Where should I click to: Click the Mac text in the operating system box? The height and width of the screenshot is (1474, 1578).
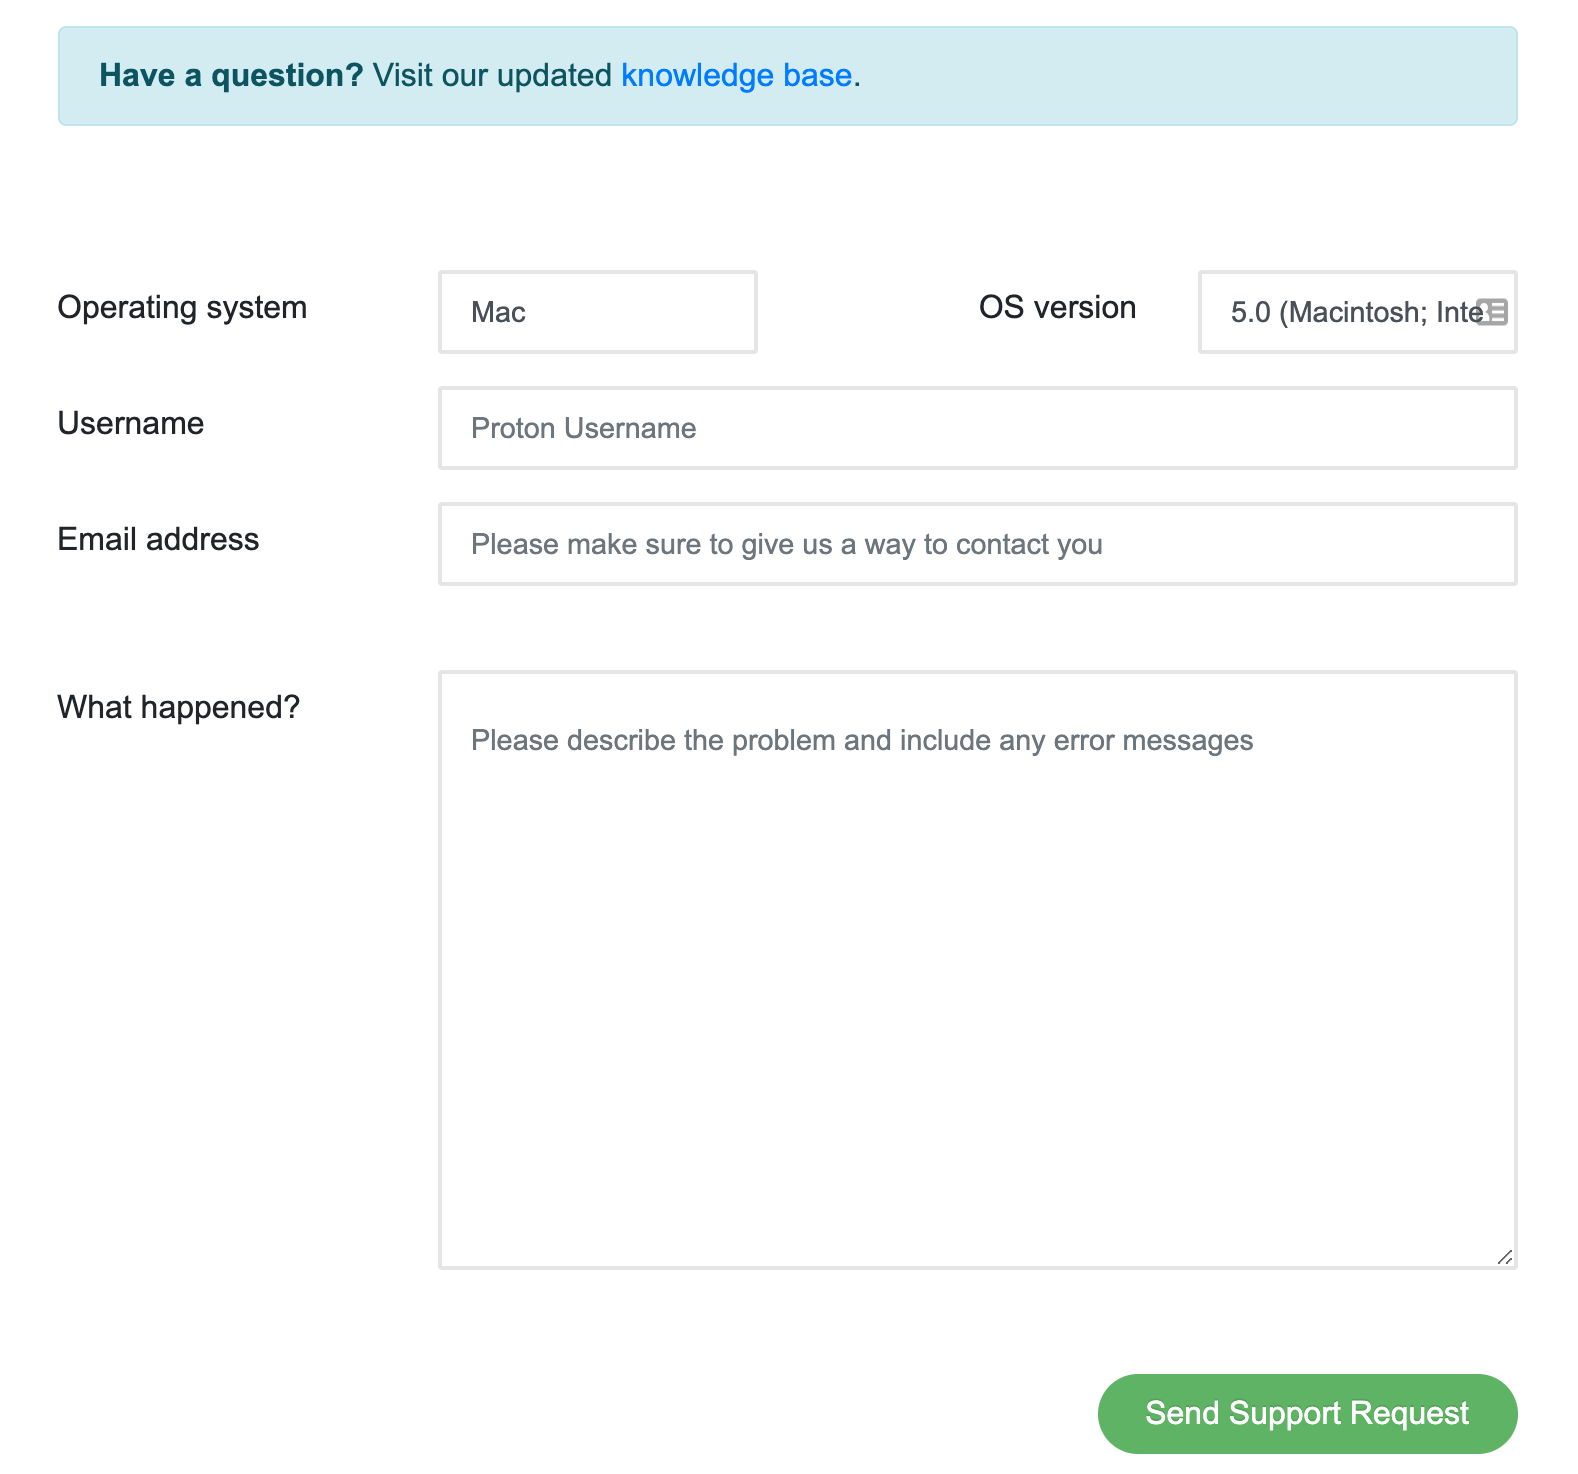click(498, 313)
